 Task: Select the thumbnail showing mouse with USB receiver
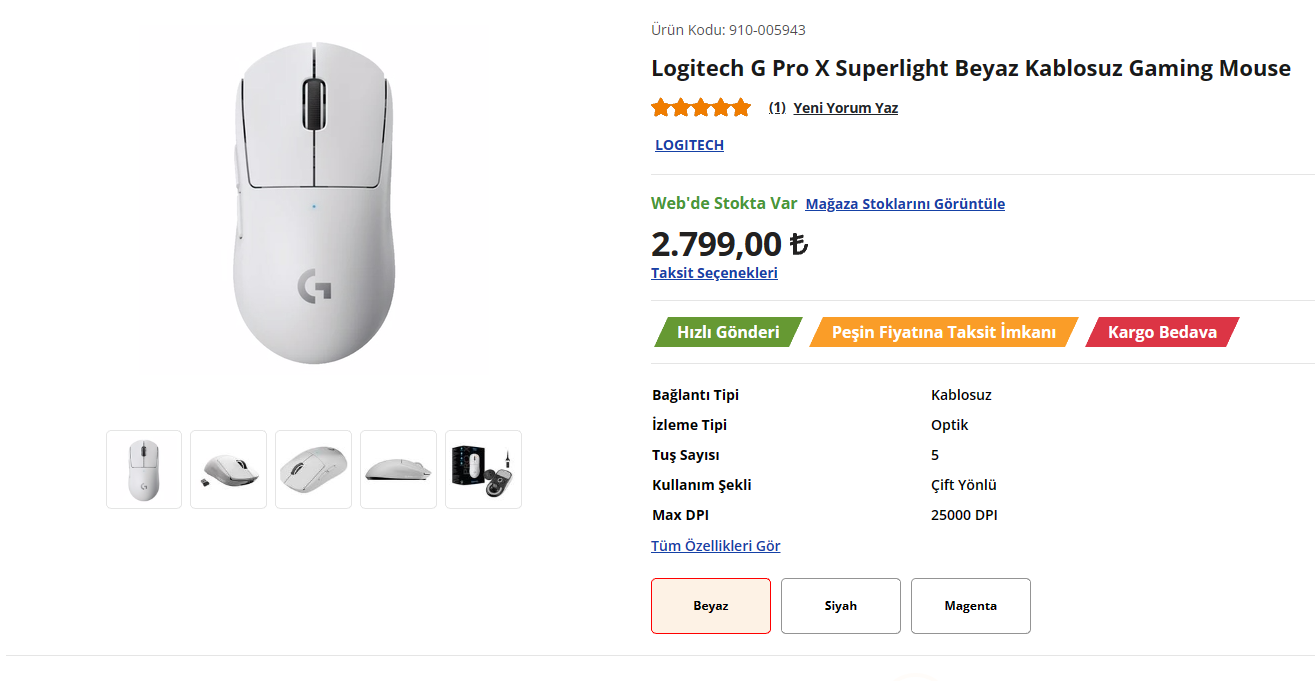coord(228,469)
